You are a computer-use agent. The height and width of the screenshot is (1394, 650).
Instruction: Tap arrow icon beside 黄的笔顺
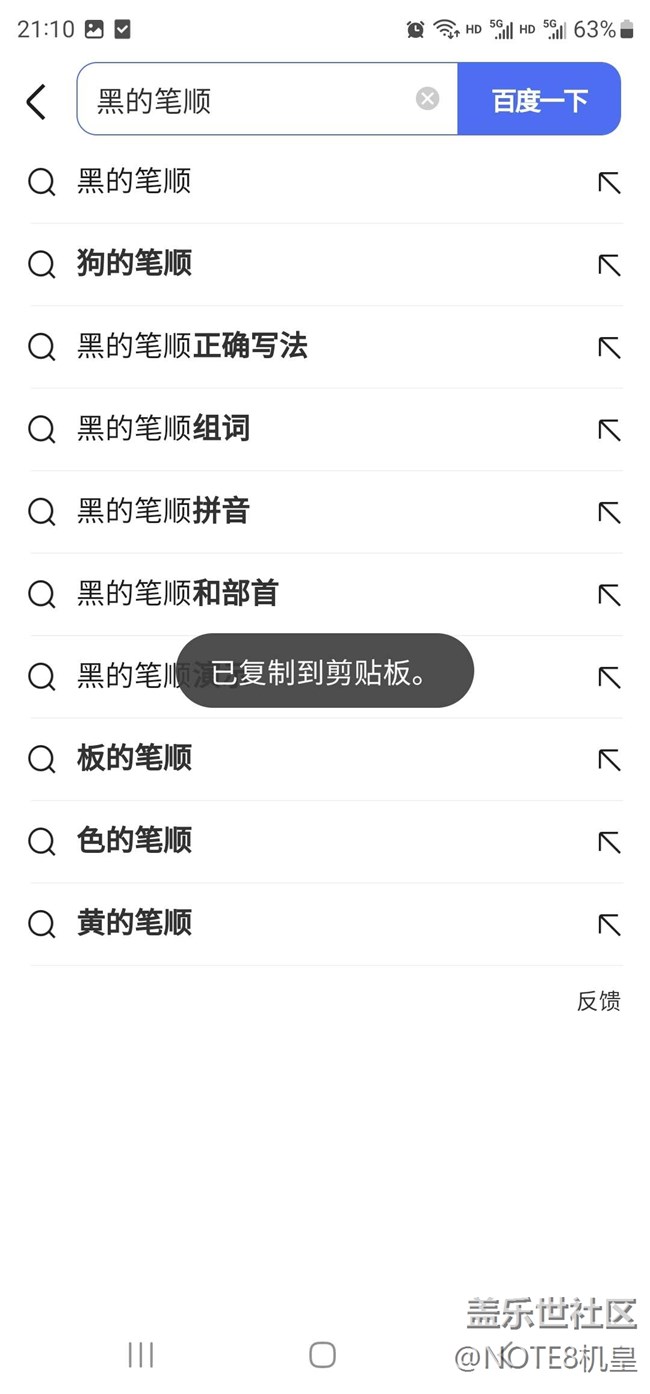[609, 925]
